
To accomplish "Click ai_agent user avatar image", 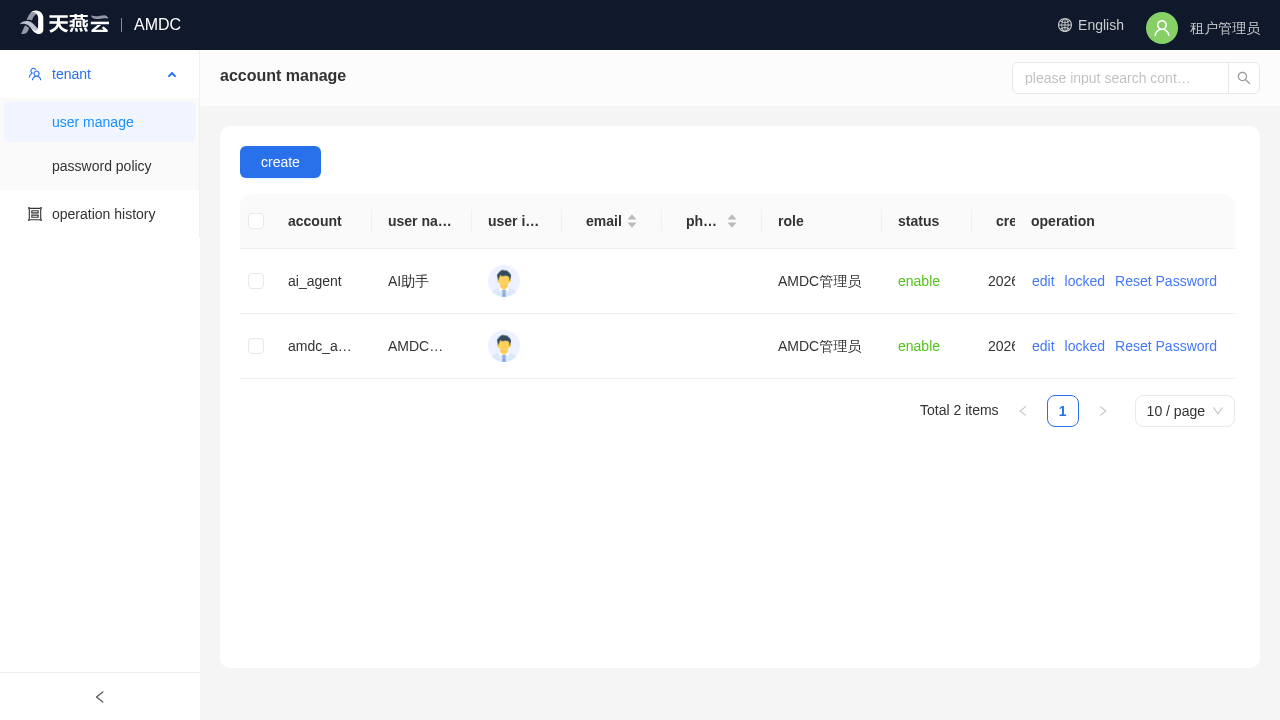I will point(504,281).
